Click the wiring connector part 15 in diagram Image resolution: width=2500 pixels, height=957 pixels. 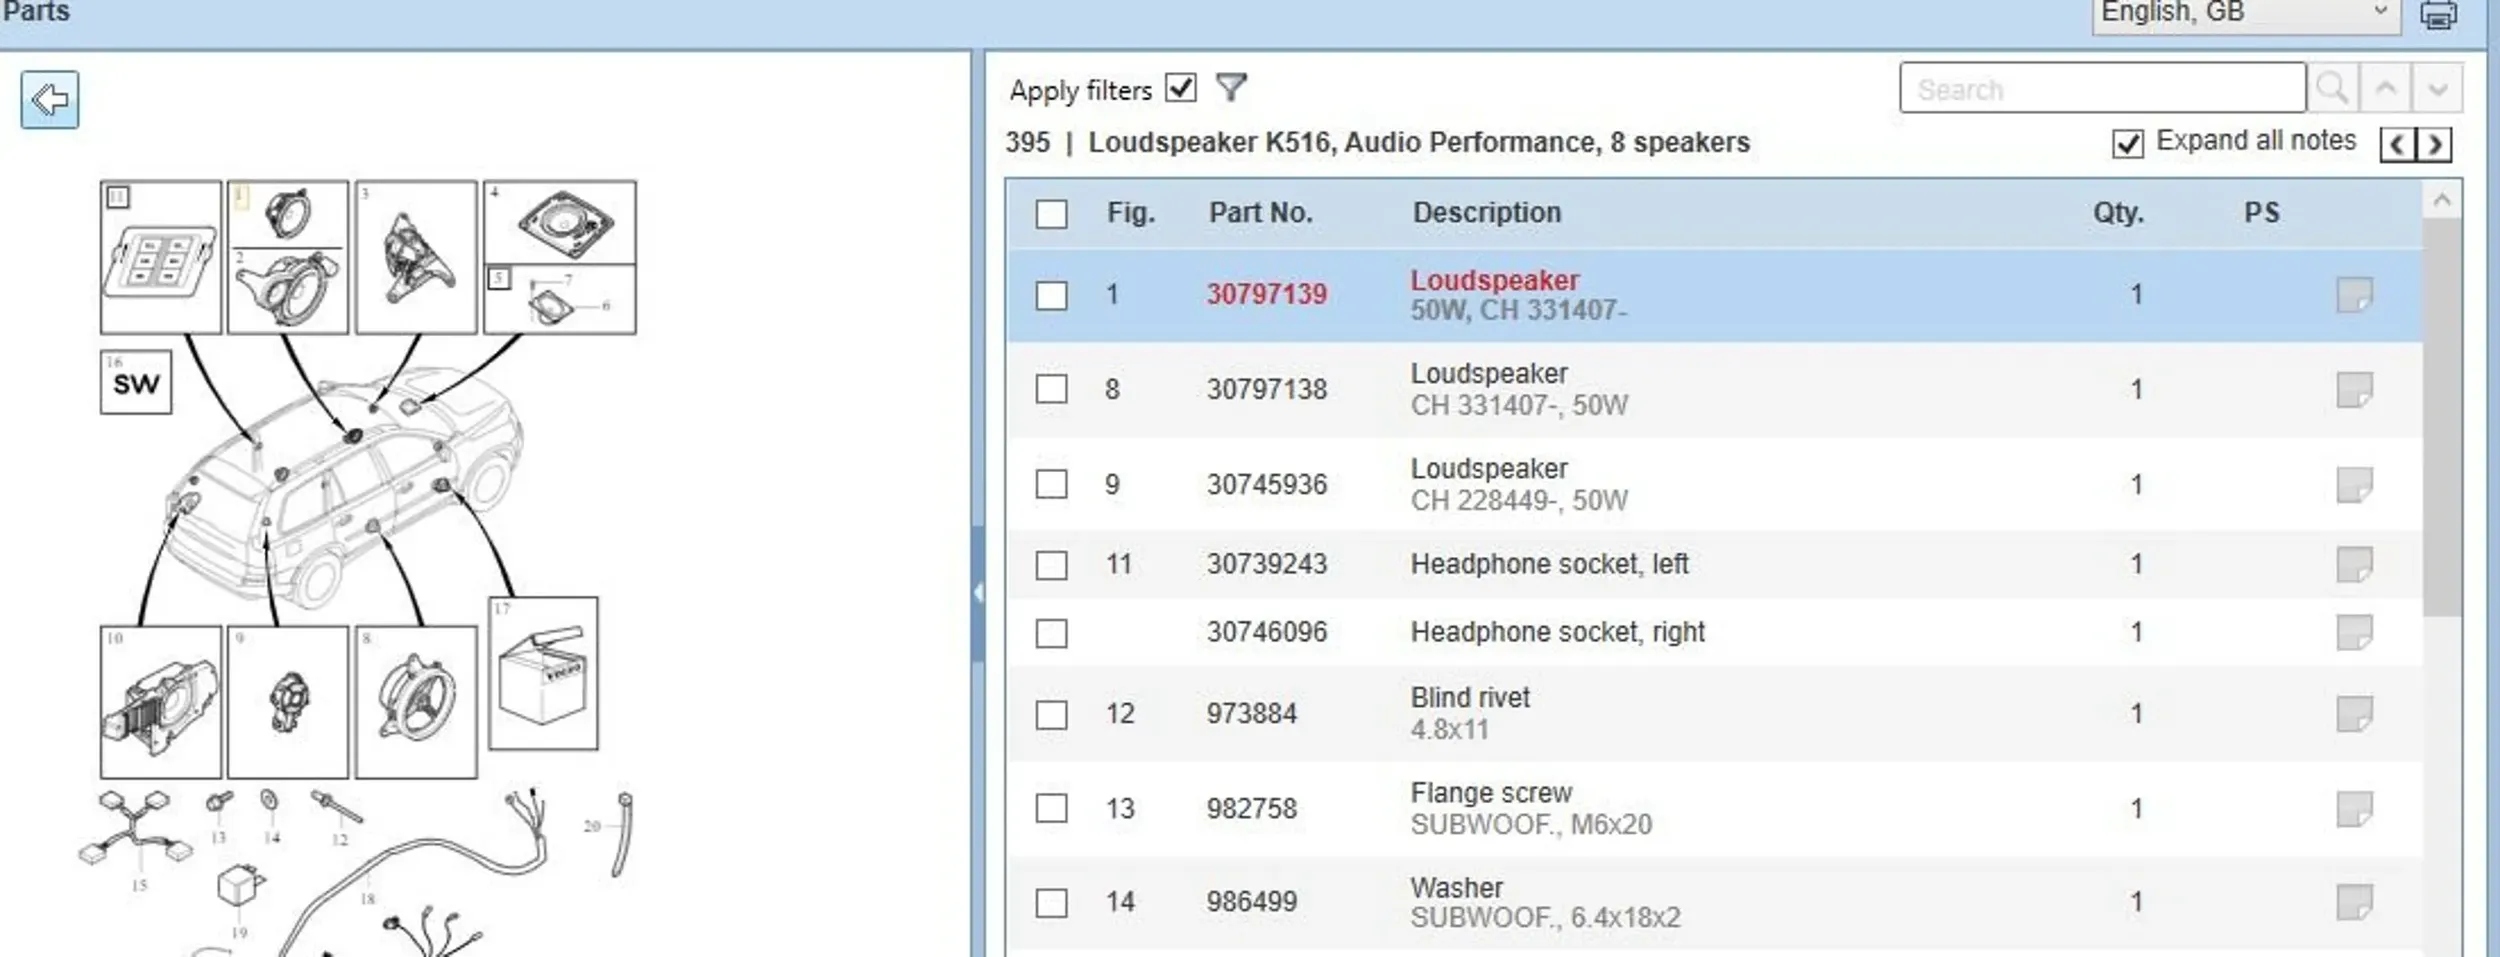[135, 830]
